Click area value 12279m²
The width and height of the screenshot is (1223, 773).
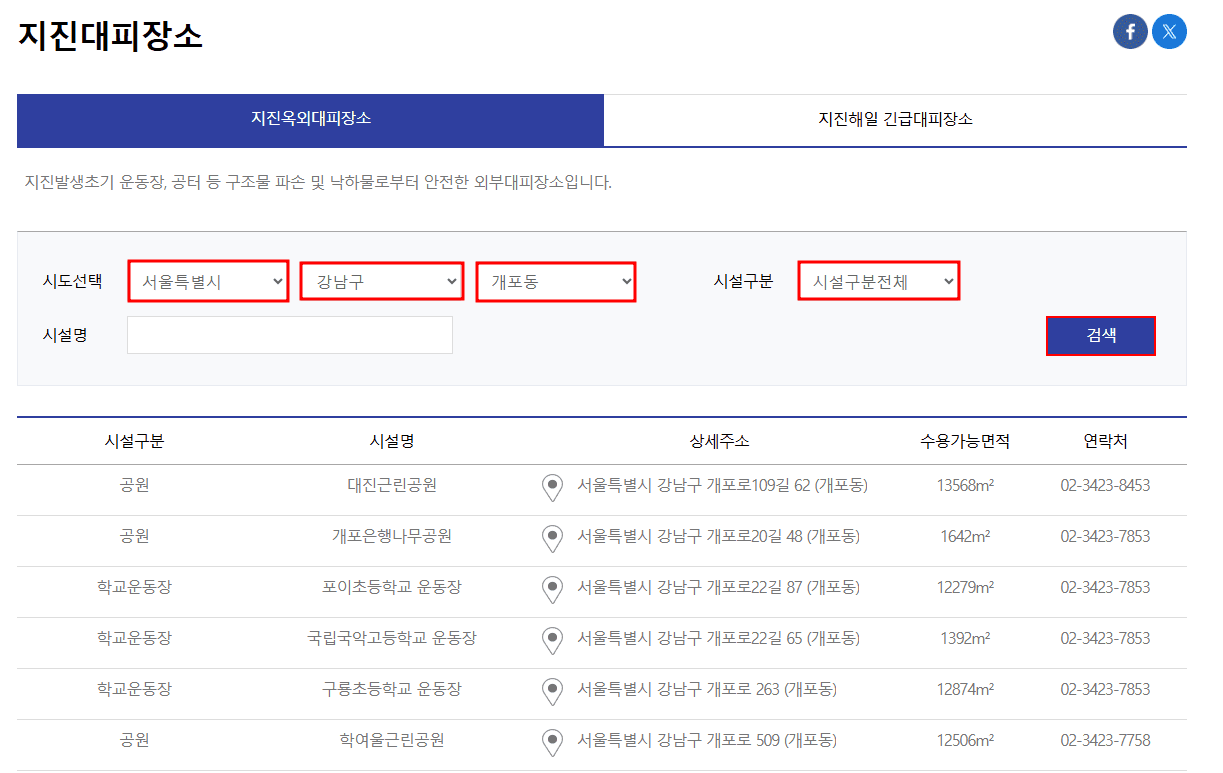click(x=965, y=587)
